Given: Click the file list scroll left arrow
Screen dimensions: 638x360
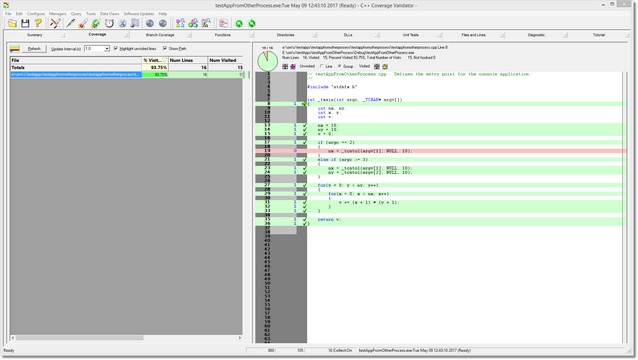Looking at the screenshot, I should point(13,338).
